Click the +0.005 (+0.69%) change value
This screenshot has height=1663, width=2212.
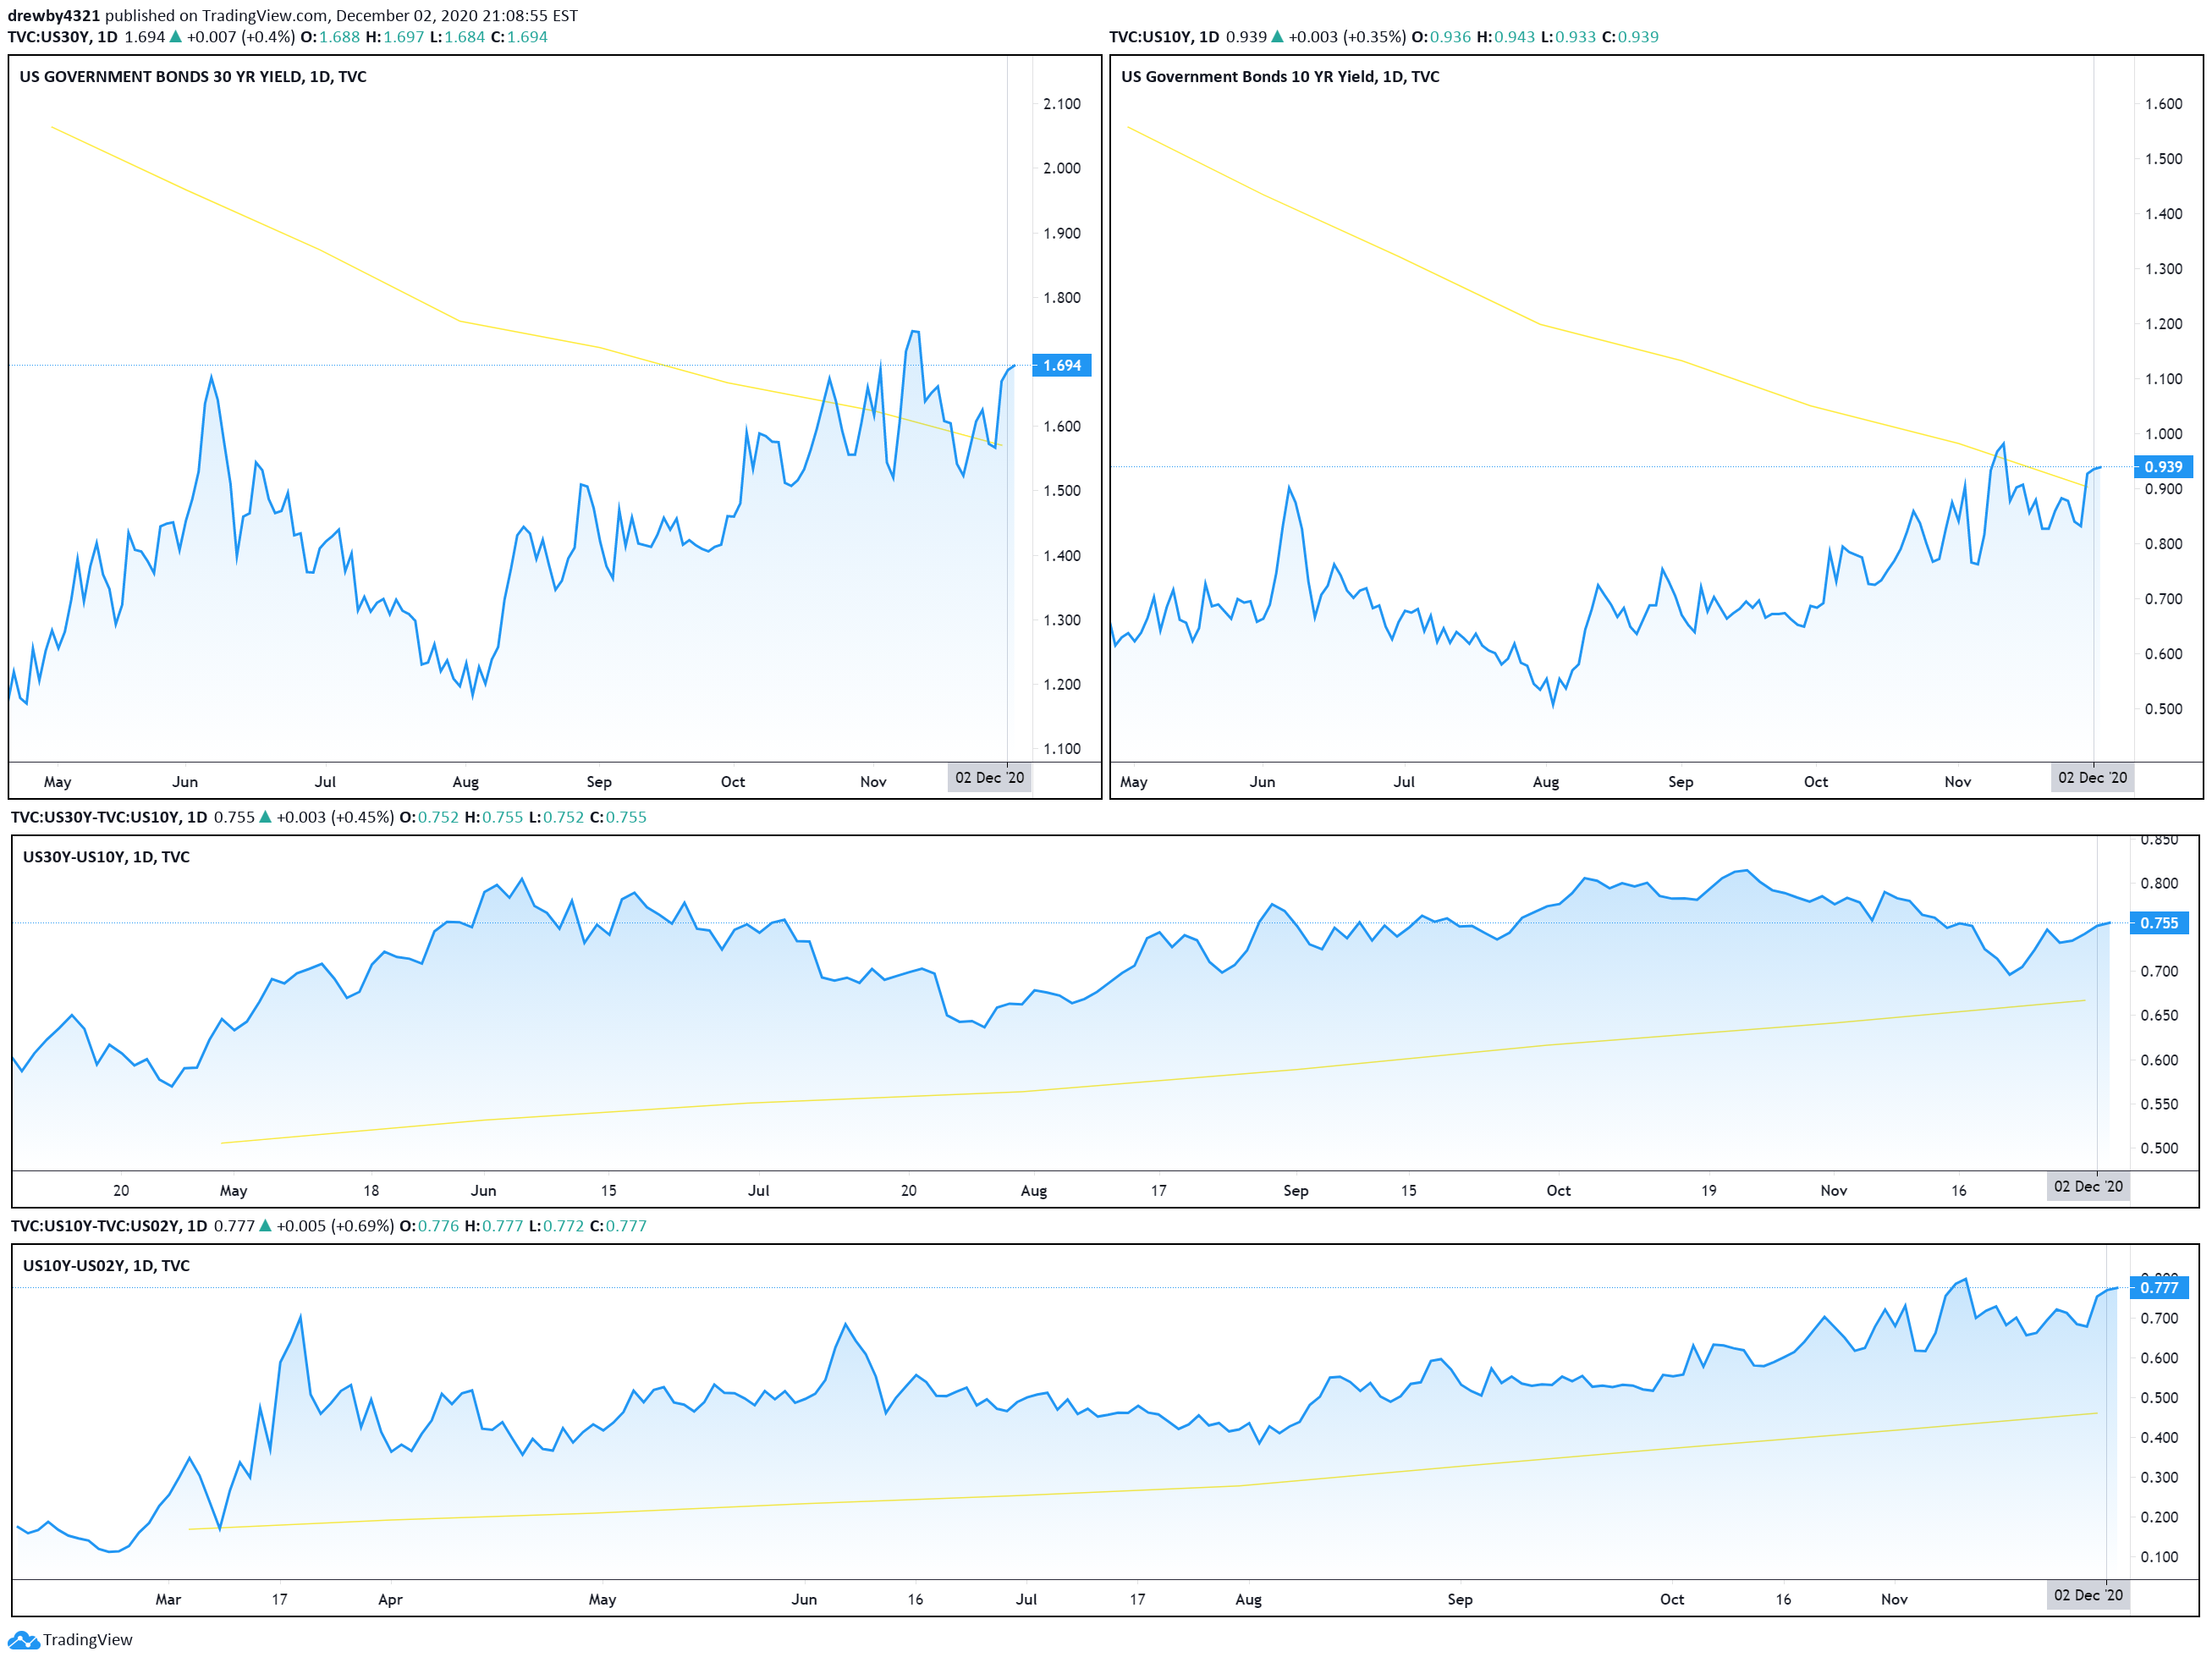(335, 1226)
